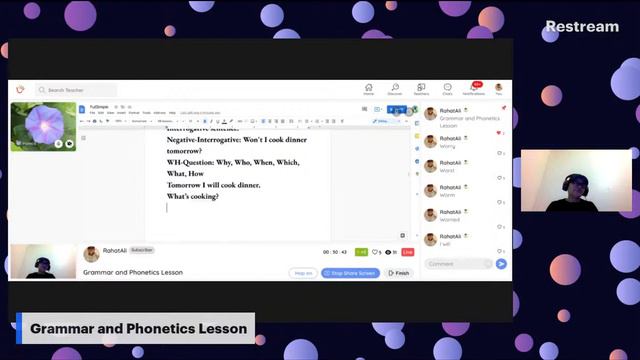
Task: Click the Paint format roller icon
Action: pos(108,121)
